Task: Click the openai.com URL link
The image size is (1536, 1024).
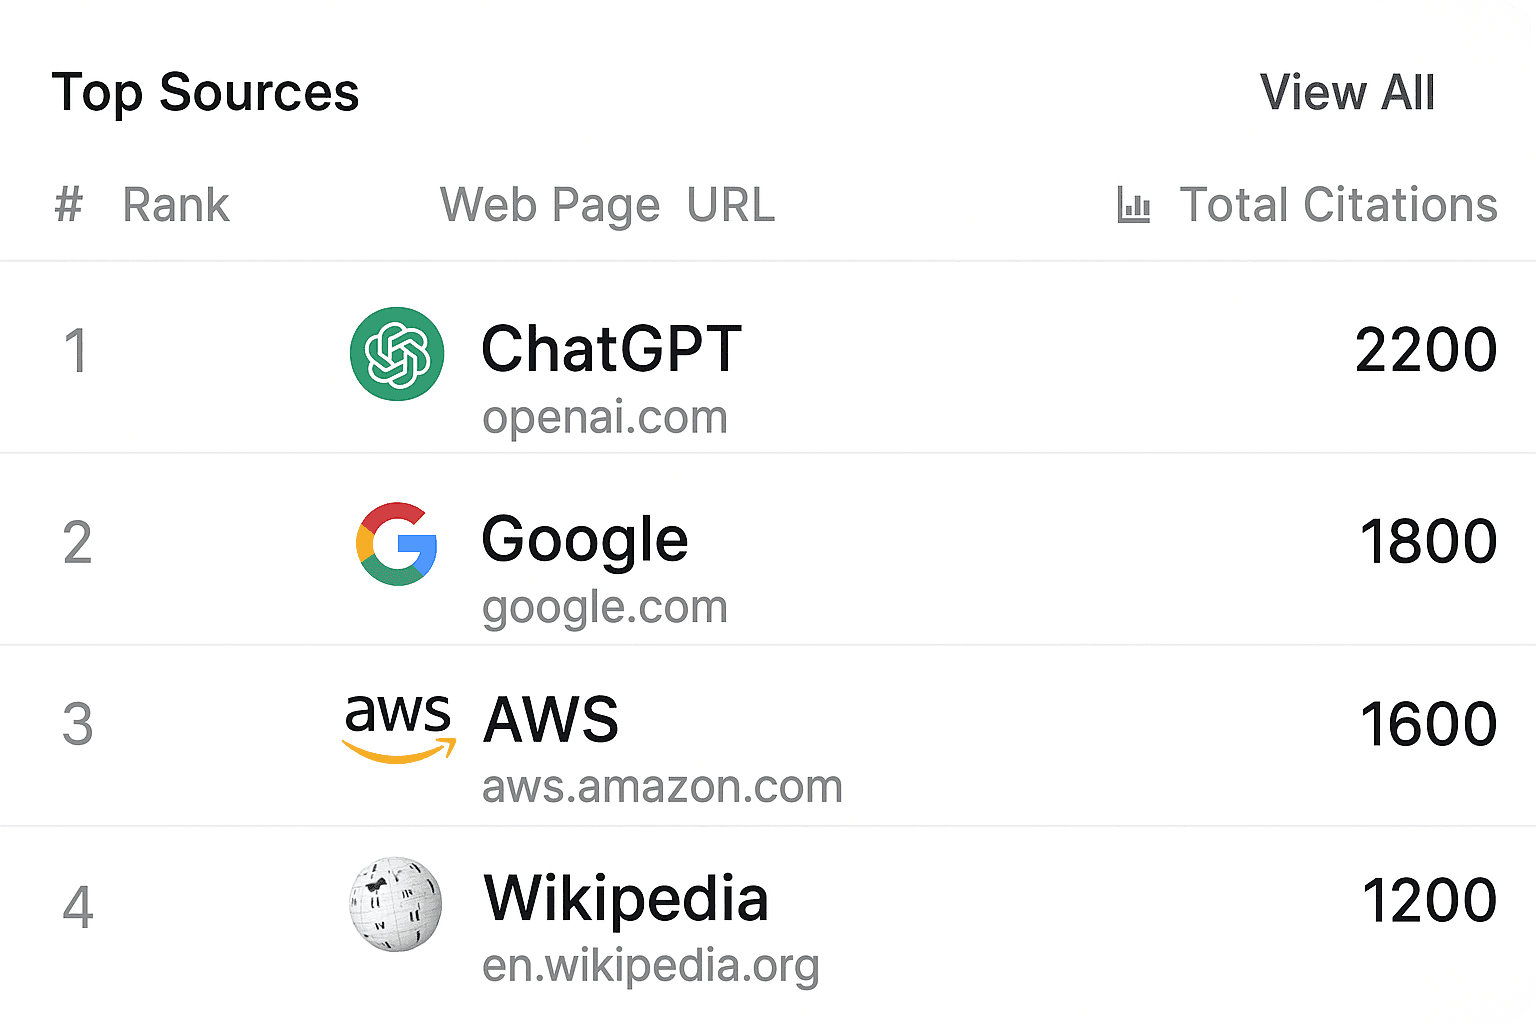Action: [605, 418]
